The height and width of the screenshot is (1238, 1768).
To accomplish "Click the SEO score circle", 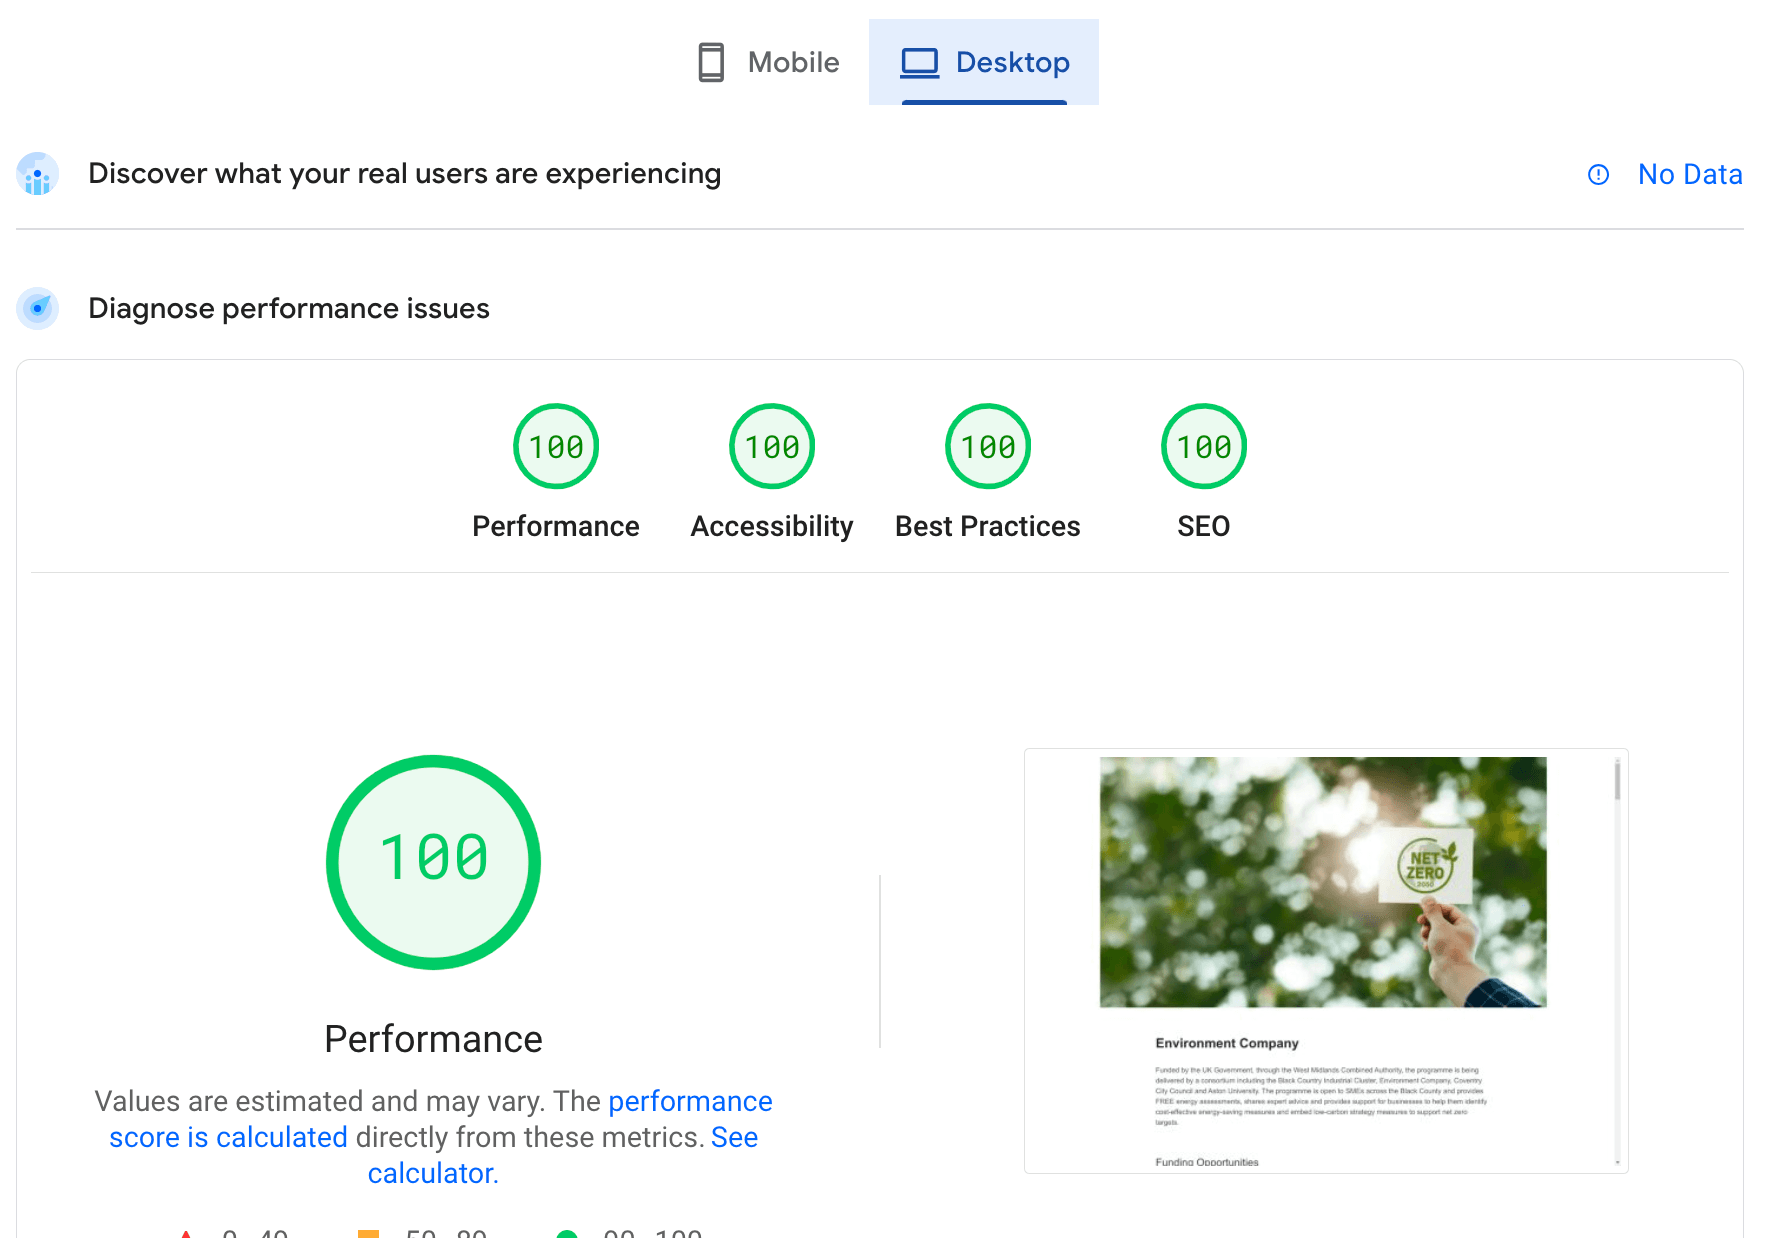I will [1203, 445].
